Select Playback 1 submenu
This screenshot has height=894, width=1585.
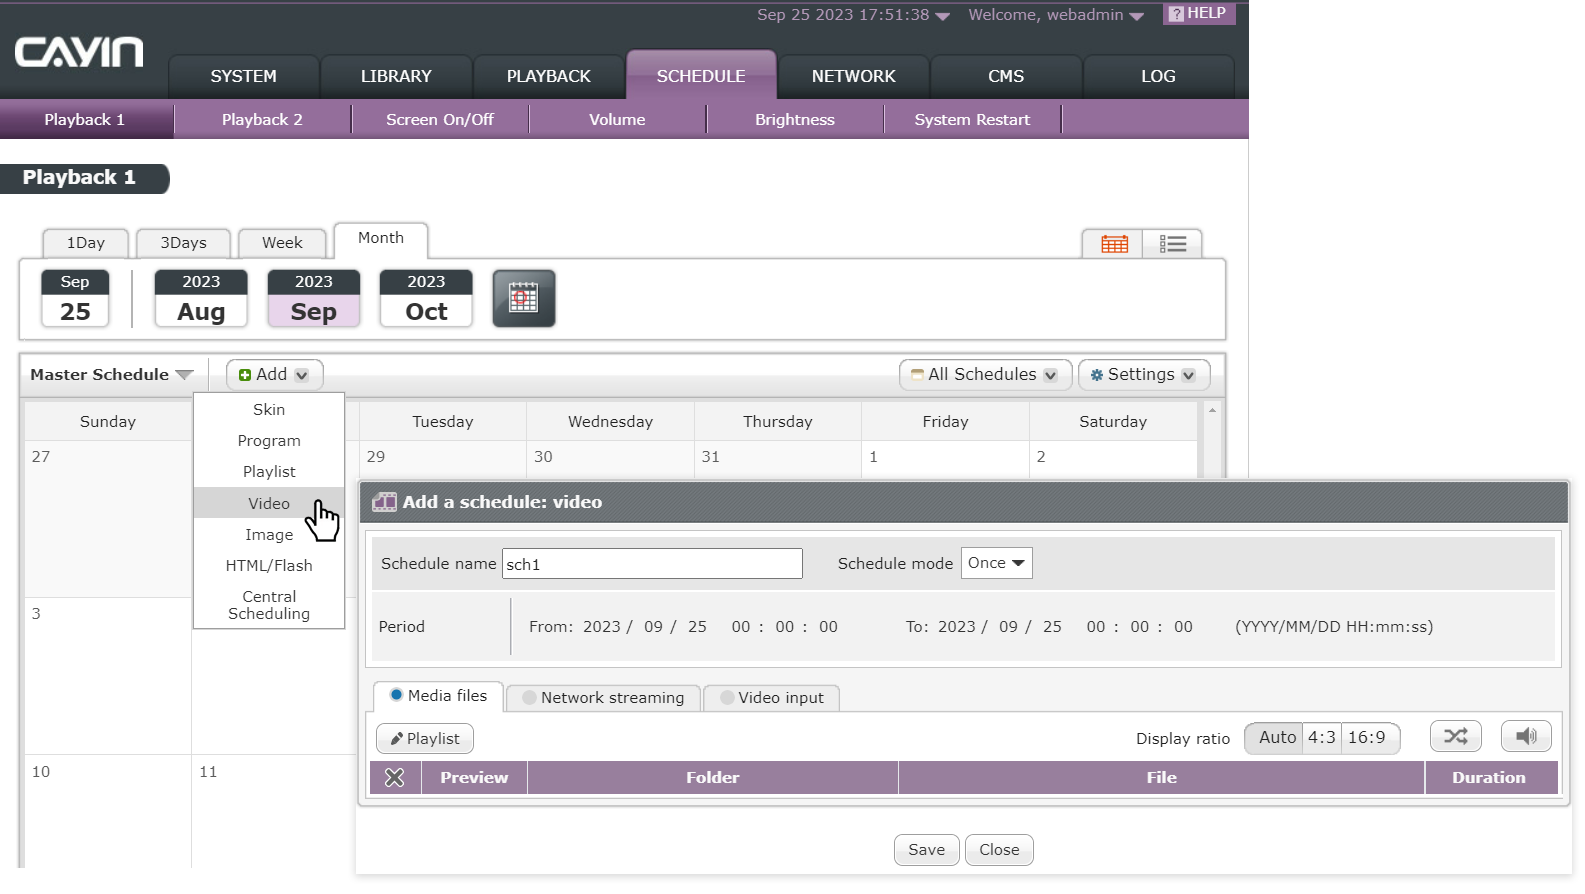pyautogui.click(x=85, y=119)
